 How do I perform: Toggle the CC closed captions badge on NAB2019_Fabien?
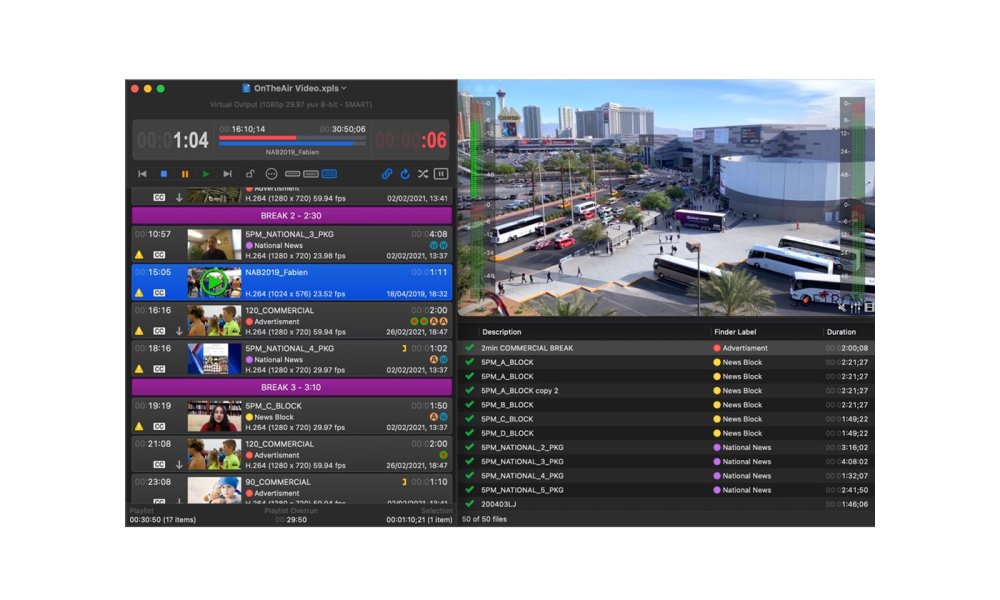click(x=160, y=293)
